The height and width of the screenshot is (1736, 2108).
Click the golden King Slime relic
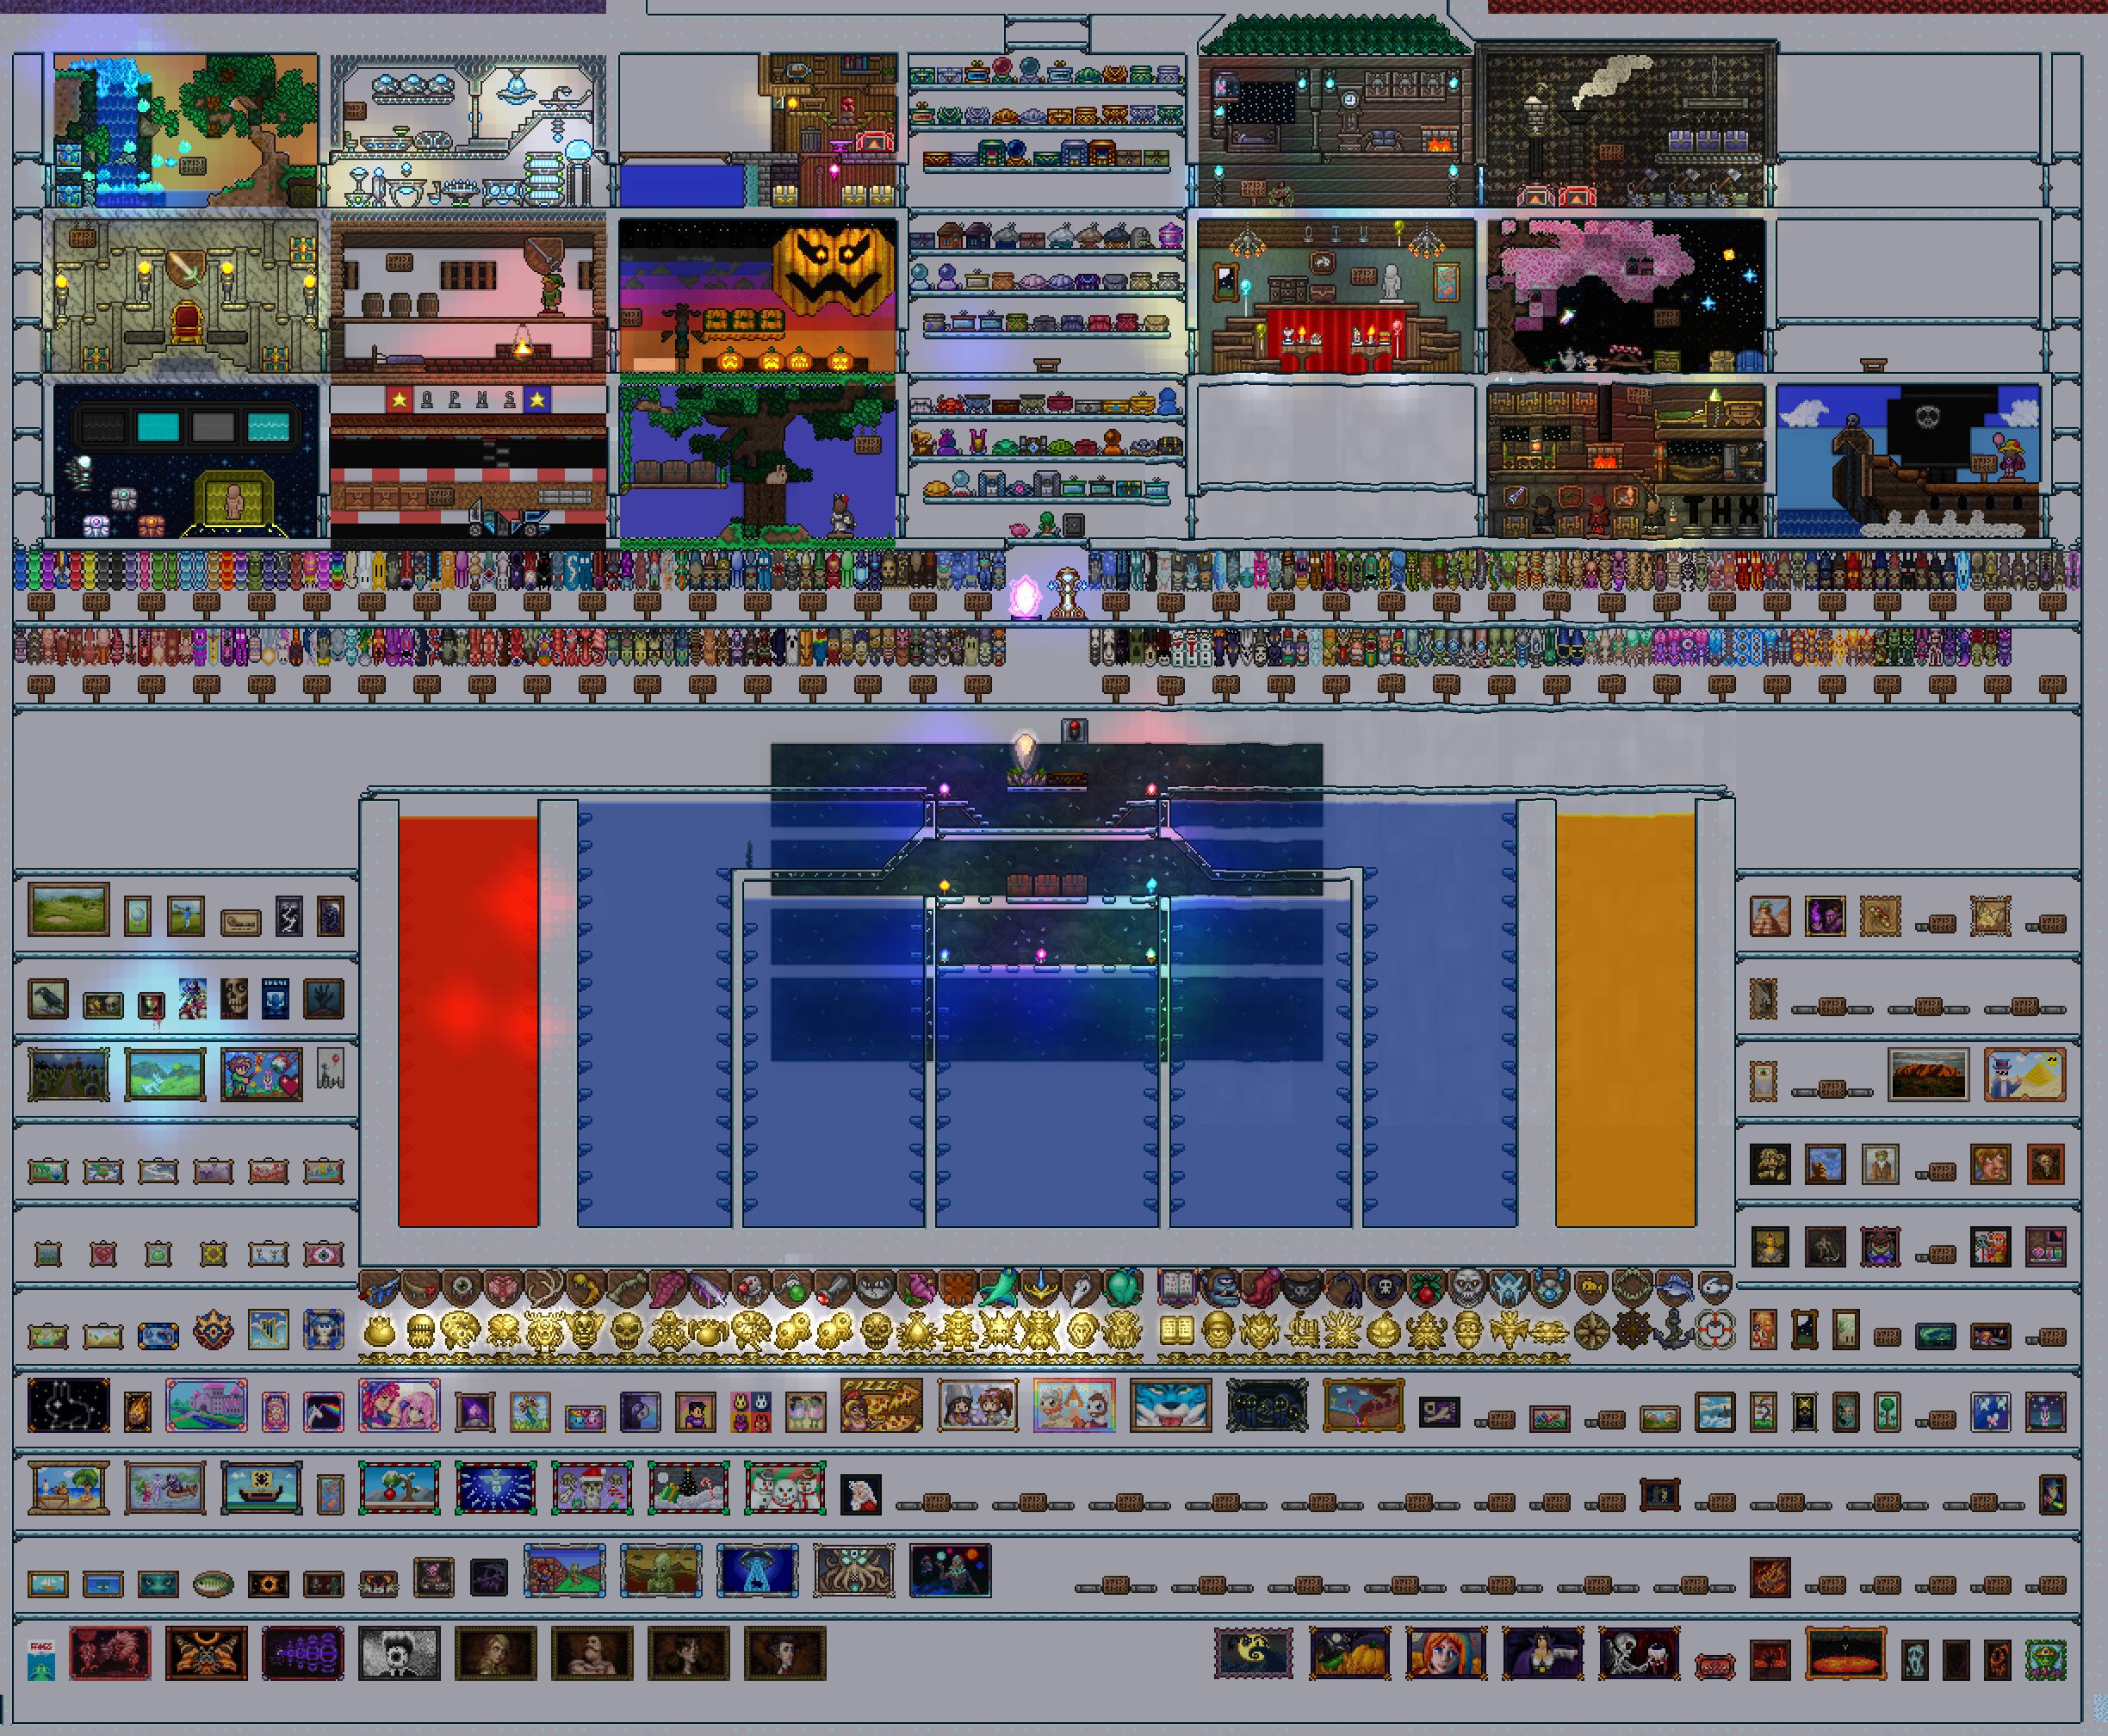point(378,1332)
